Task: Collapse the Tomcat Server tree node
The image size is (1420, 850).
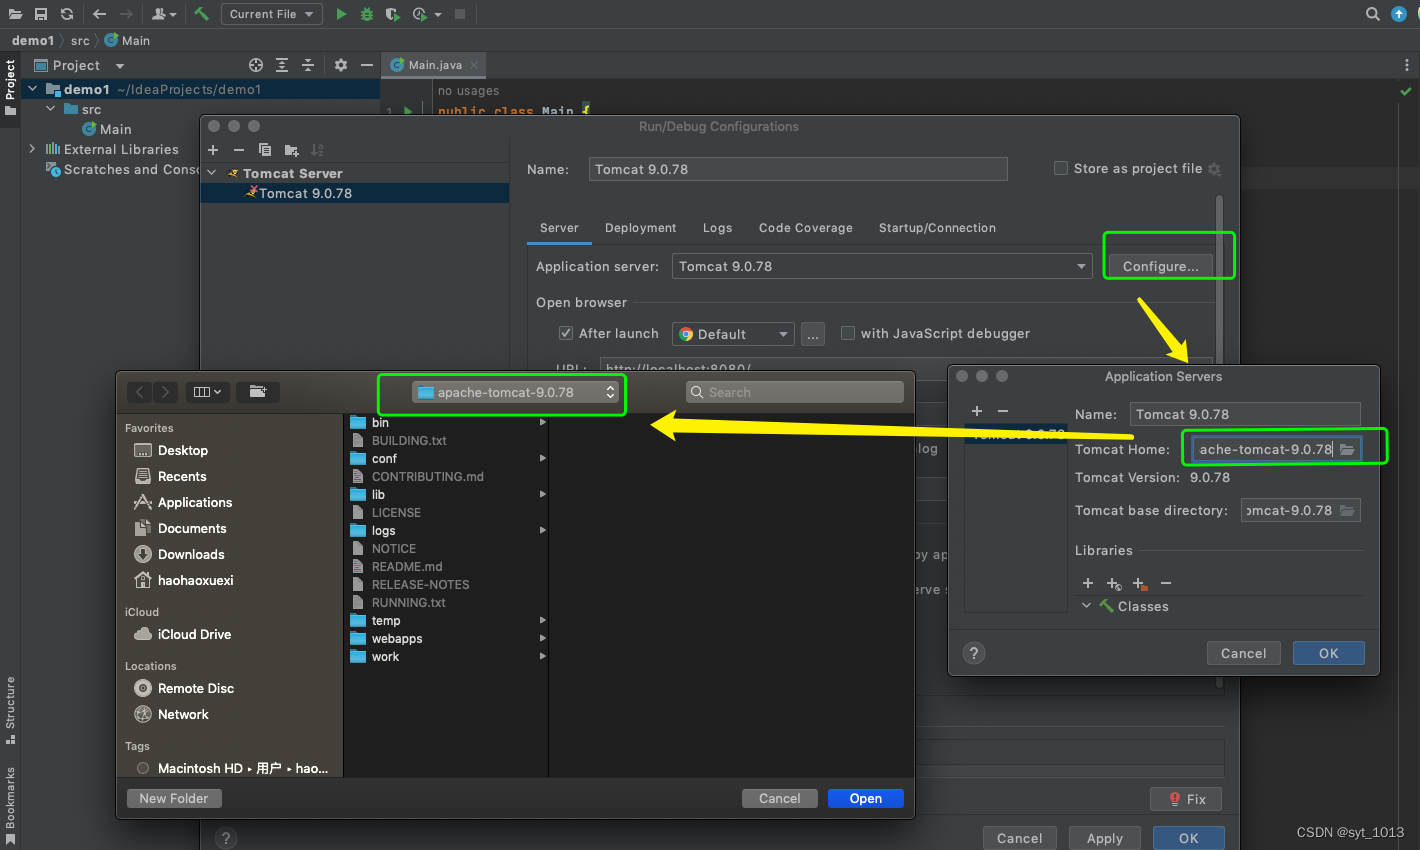Action: [x=212, y=173]
